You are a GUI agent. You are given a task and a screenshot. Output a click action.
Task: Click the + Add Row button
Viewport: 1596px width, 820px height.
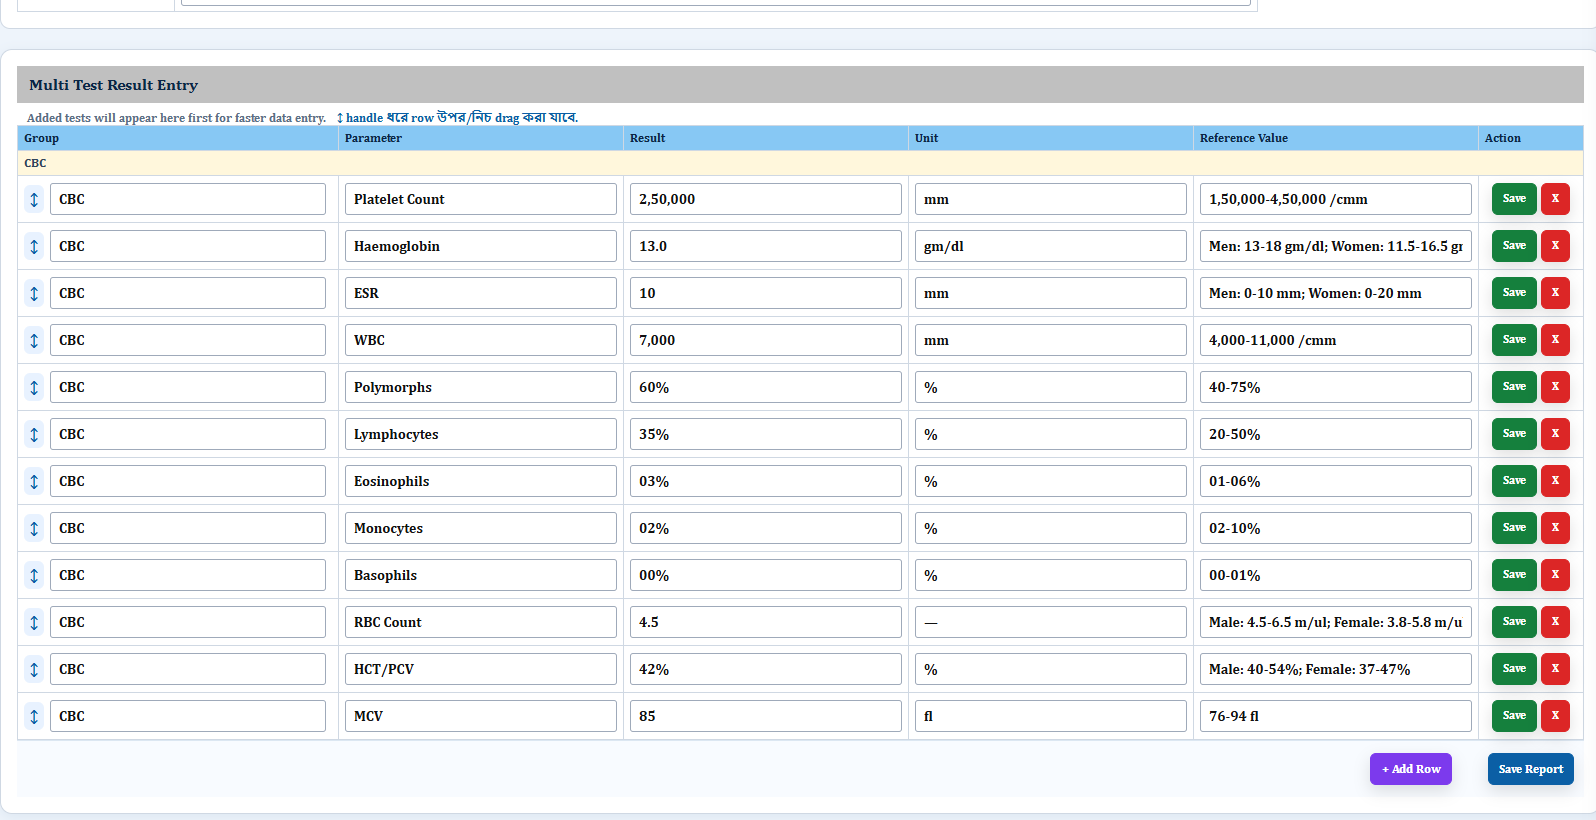point(1410,769)
